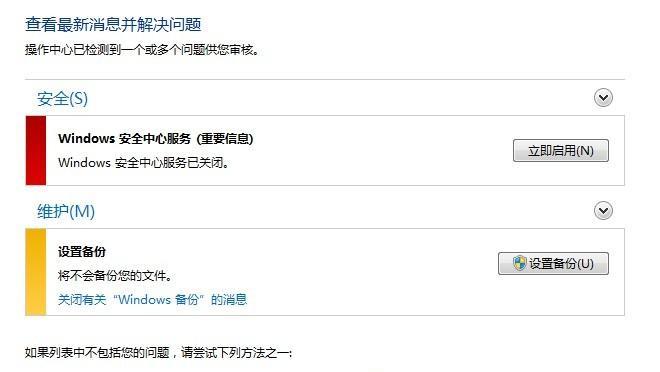
Task: Click the text Windows 安全中心服务已关闭
Action: coord(141,162)
